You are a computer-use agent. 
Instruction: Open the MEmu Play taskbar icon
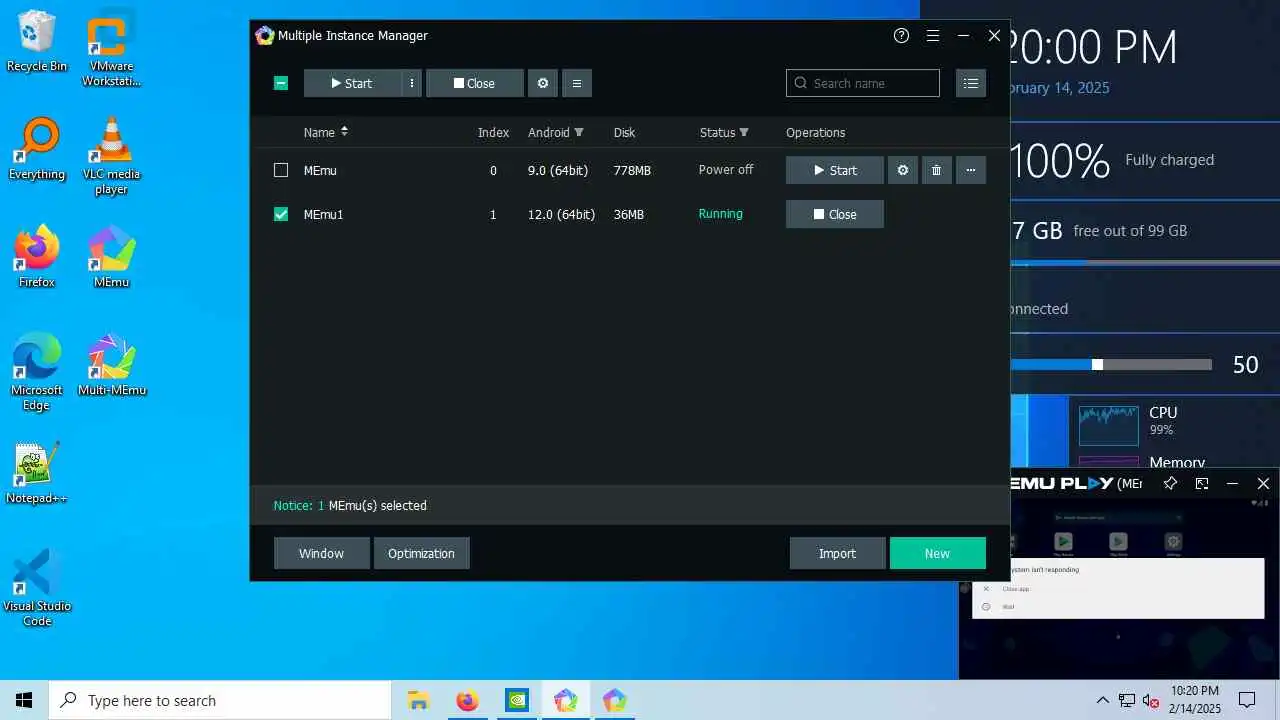614,700
